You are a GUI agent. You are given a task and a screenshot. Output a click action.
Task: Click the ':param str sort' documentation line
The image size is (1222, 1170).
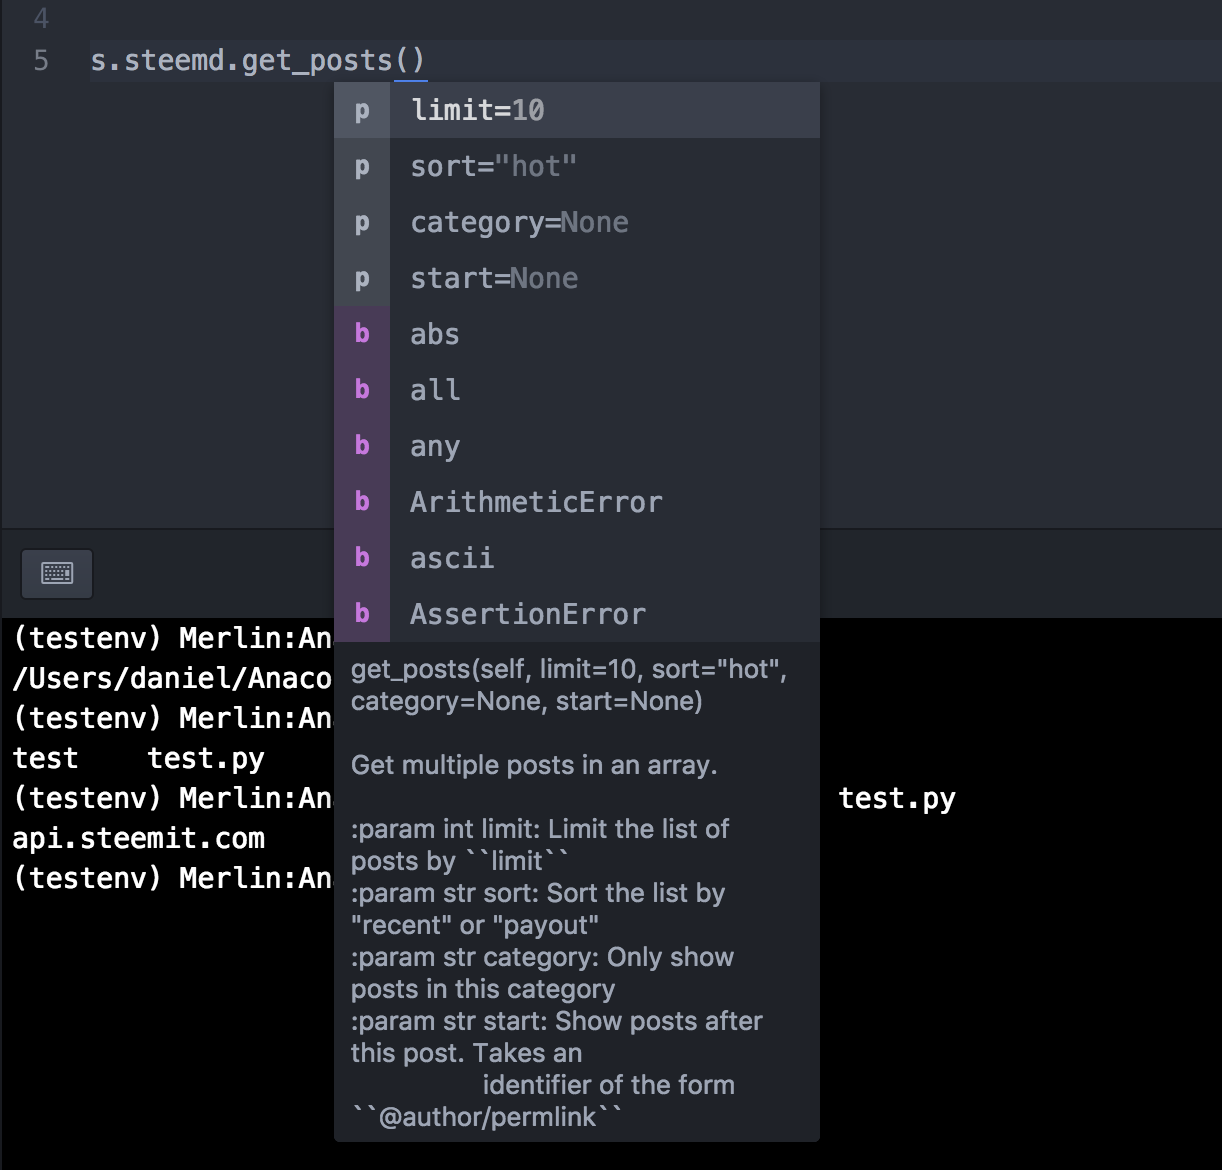click(538, 909)
